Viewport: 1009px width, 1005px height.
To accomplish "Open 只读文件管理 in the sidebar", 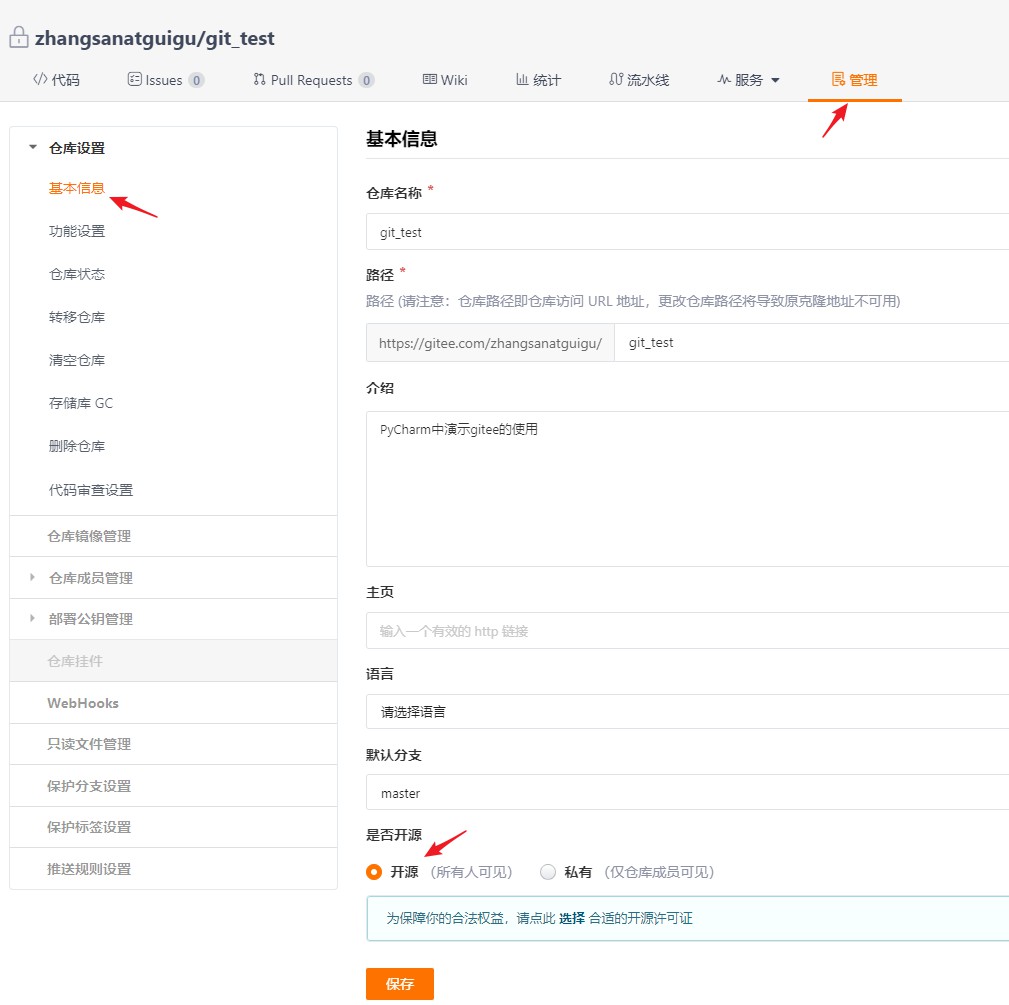I will 174,744.
